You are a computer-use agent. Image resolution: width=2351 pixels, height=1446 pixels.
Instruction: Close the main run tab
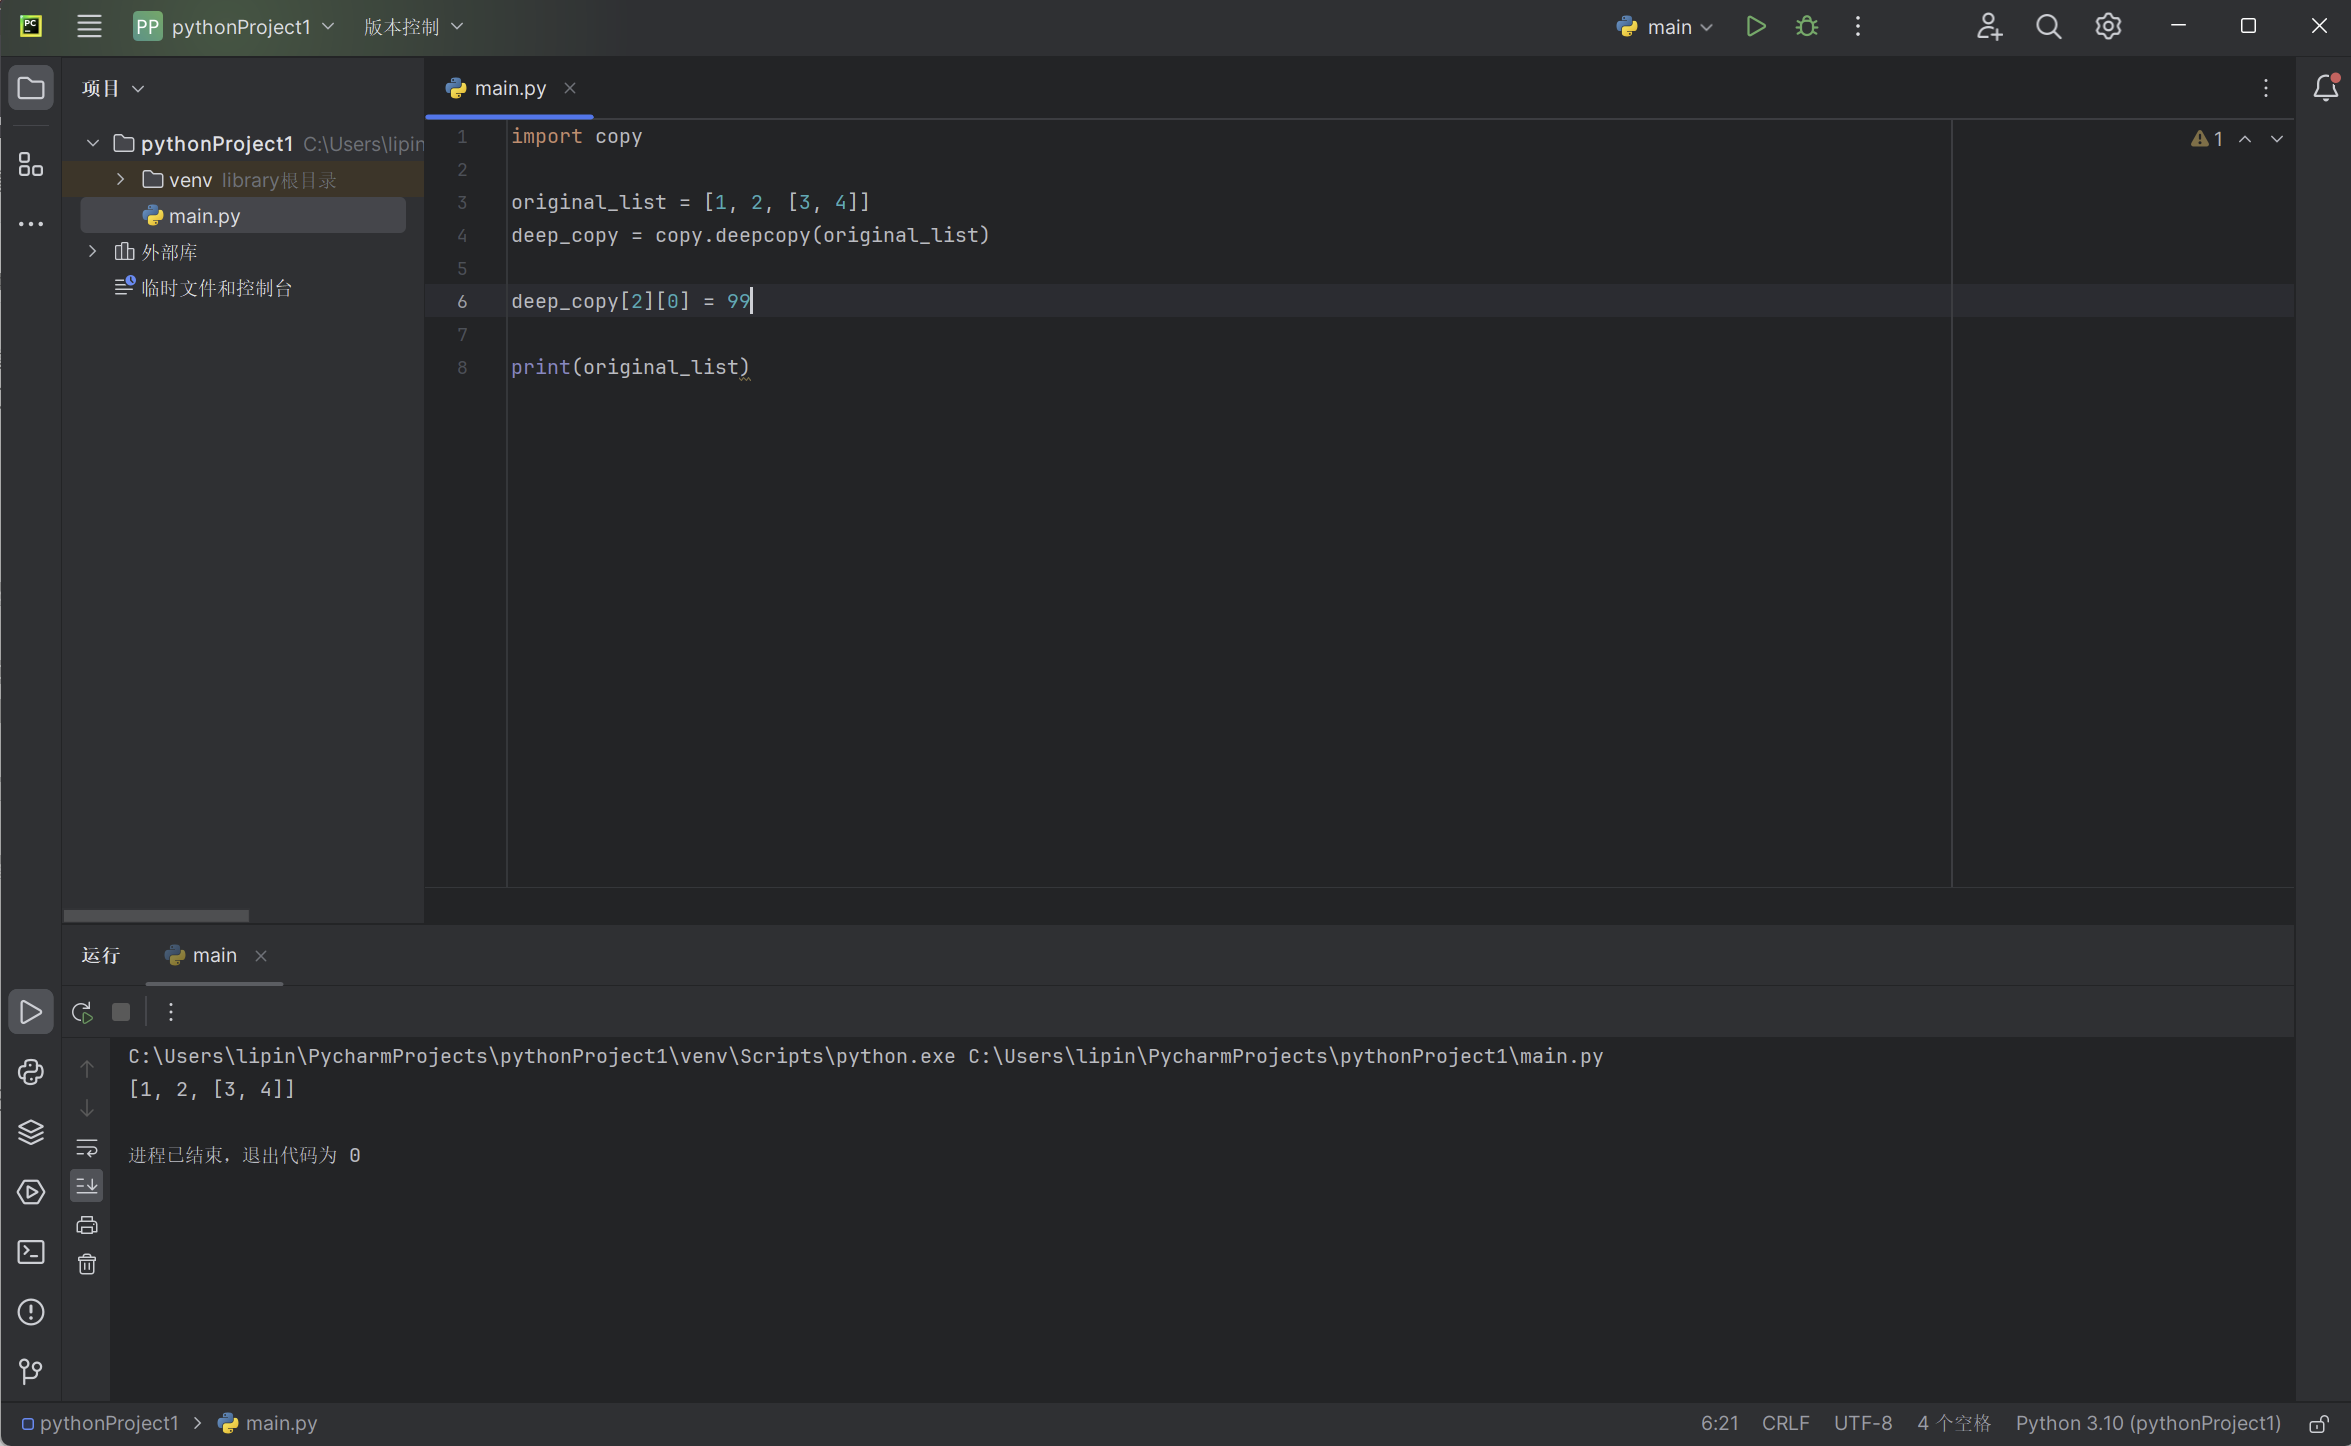261,956
